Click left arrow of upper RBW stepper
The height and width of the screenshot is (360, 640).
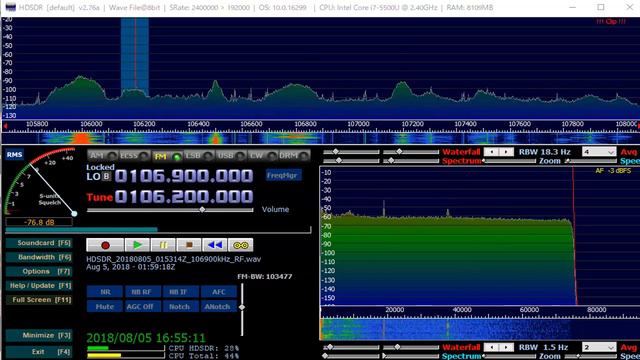click(x=491, y=152)
